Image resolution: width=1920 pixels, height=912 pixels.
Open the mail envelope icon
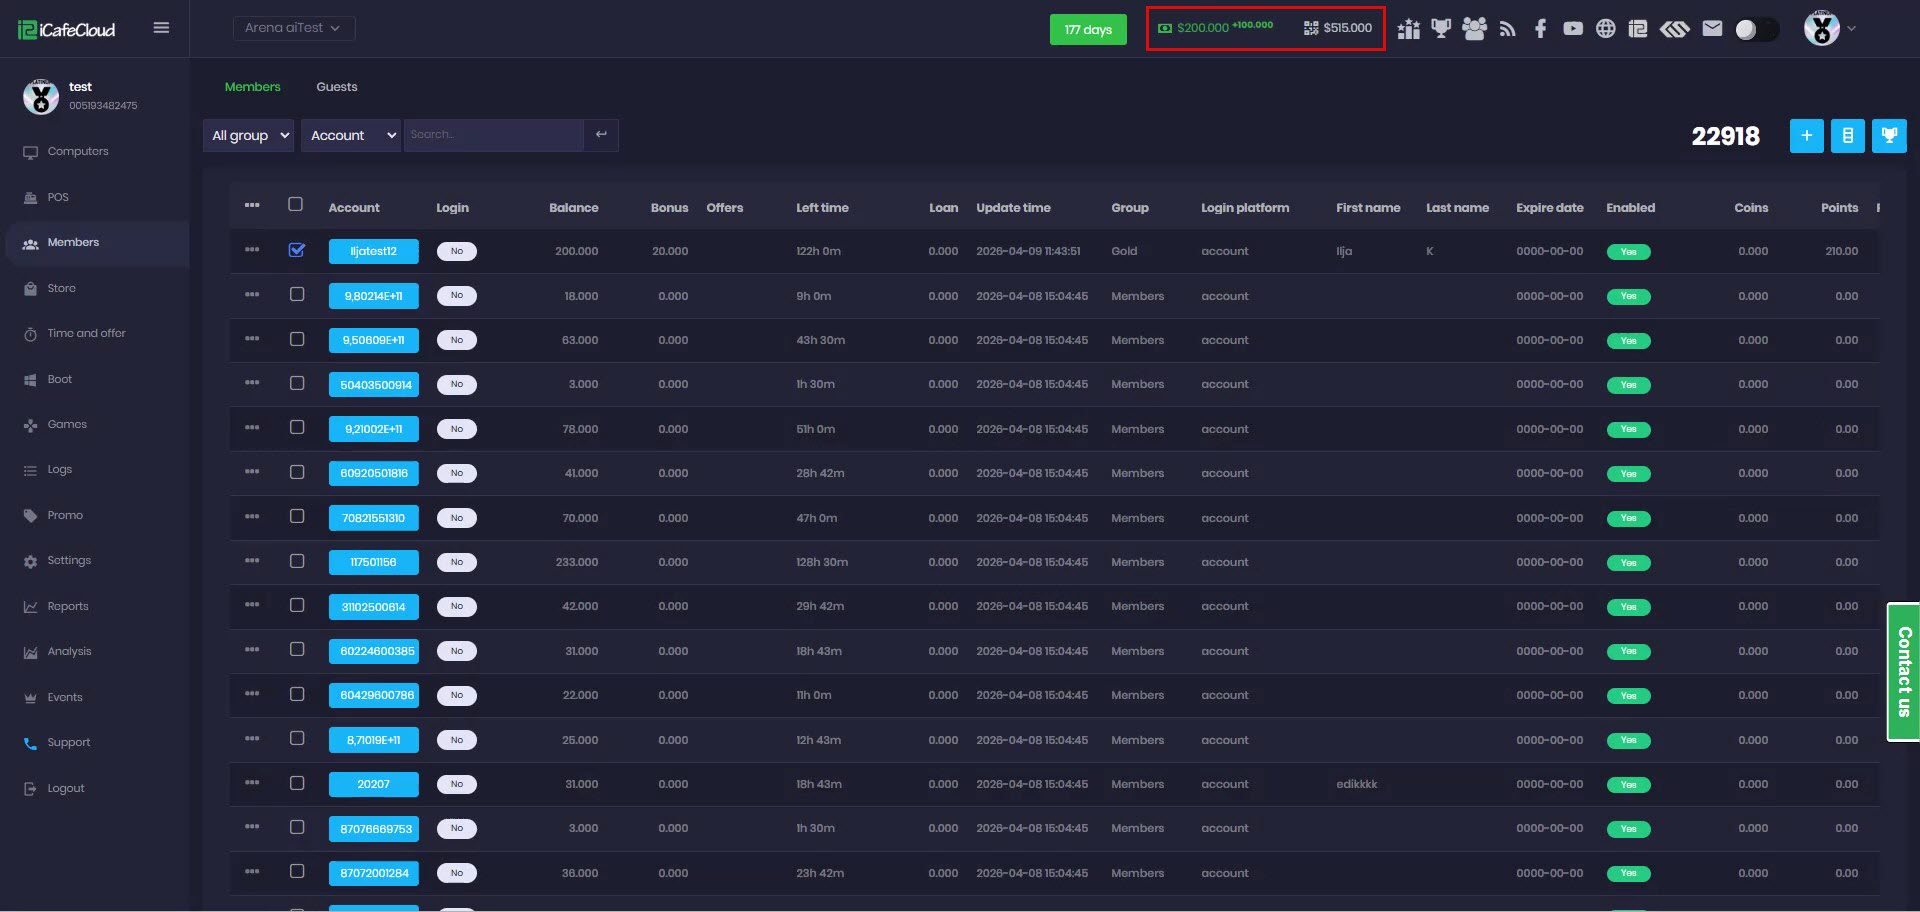pyautogui.click(x=1713, y=29)
